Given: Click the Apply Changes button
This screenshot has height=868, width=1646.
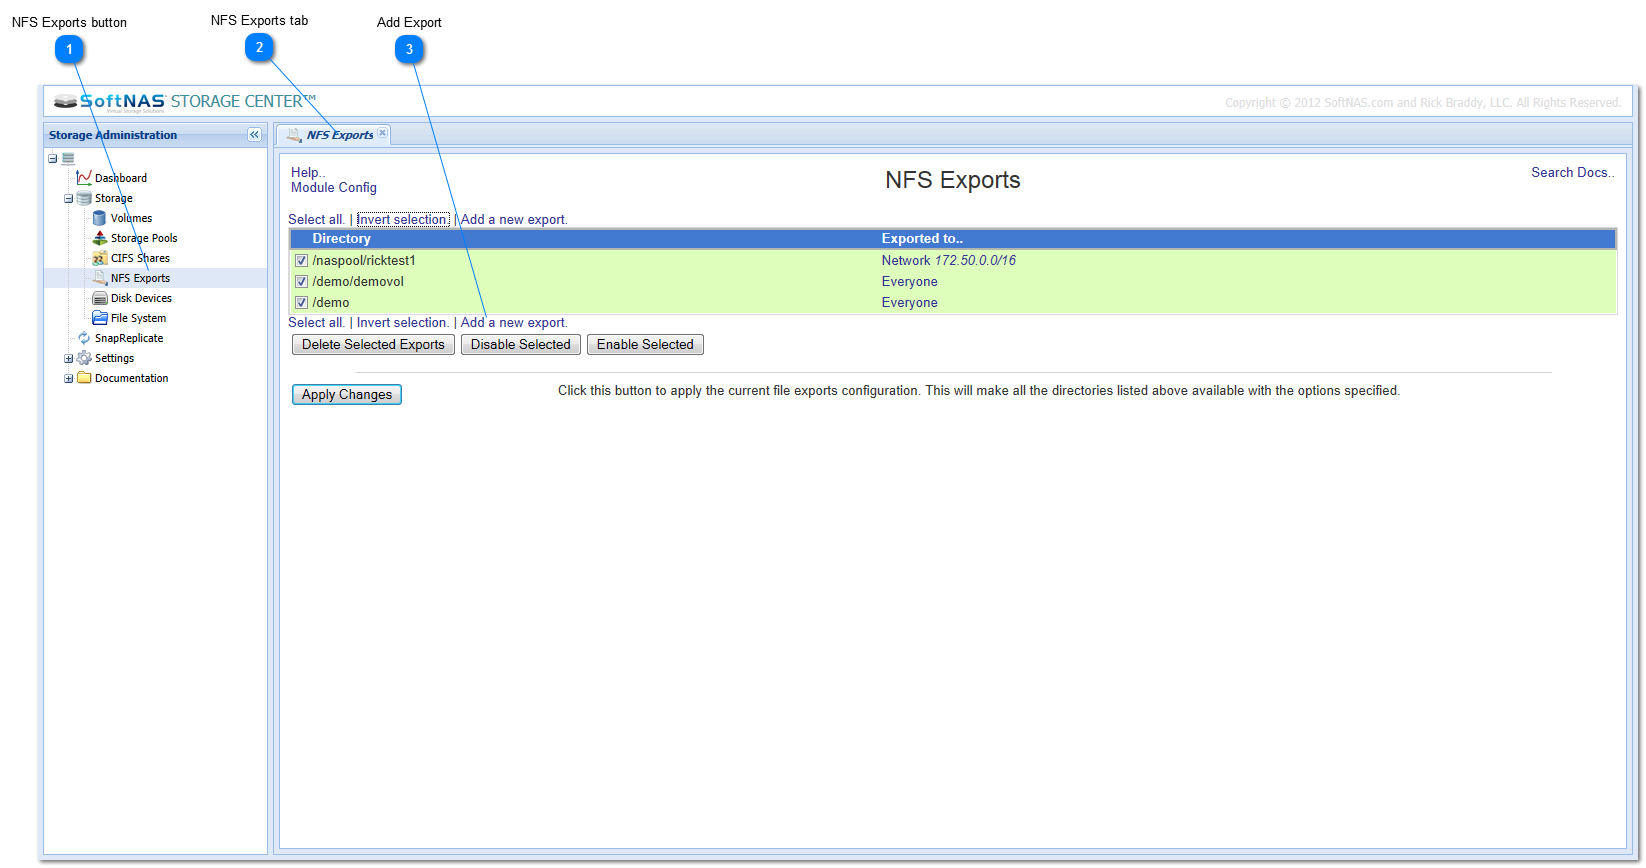Looking at the screenshot, I should [347, 394].
